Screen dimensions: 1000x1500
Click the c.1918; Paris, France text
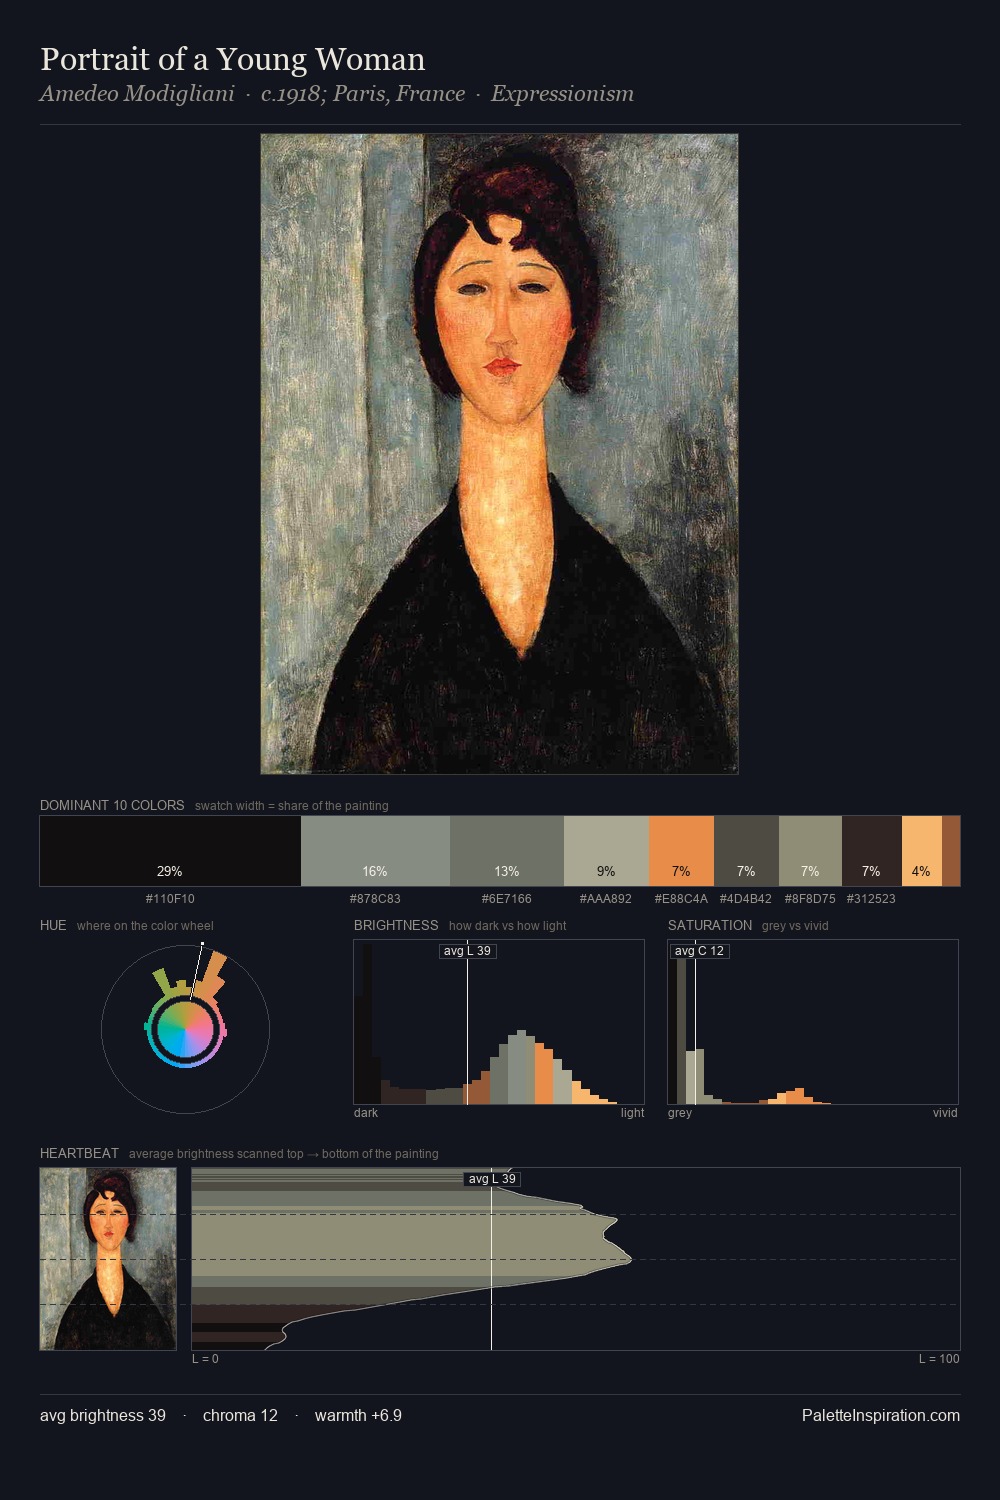(x=363, y=94)
